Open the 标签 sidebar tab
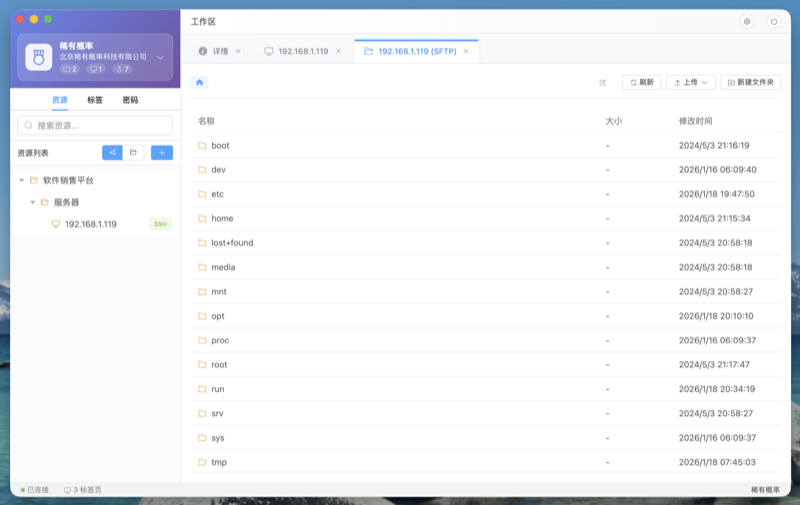This screenshot has height=505, width=800. click(x=95, y=100)
